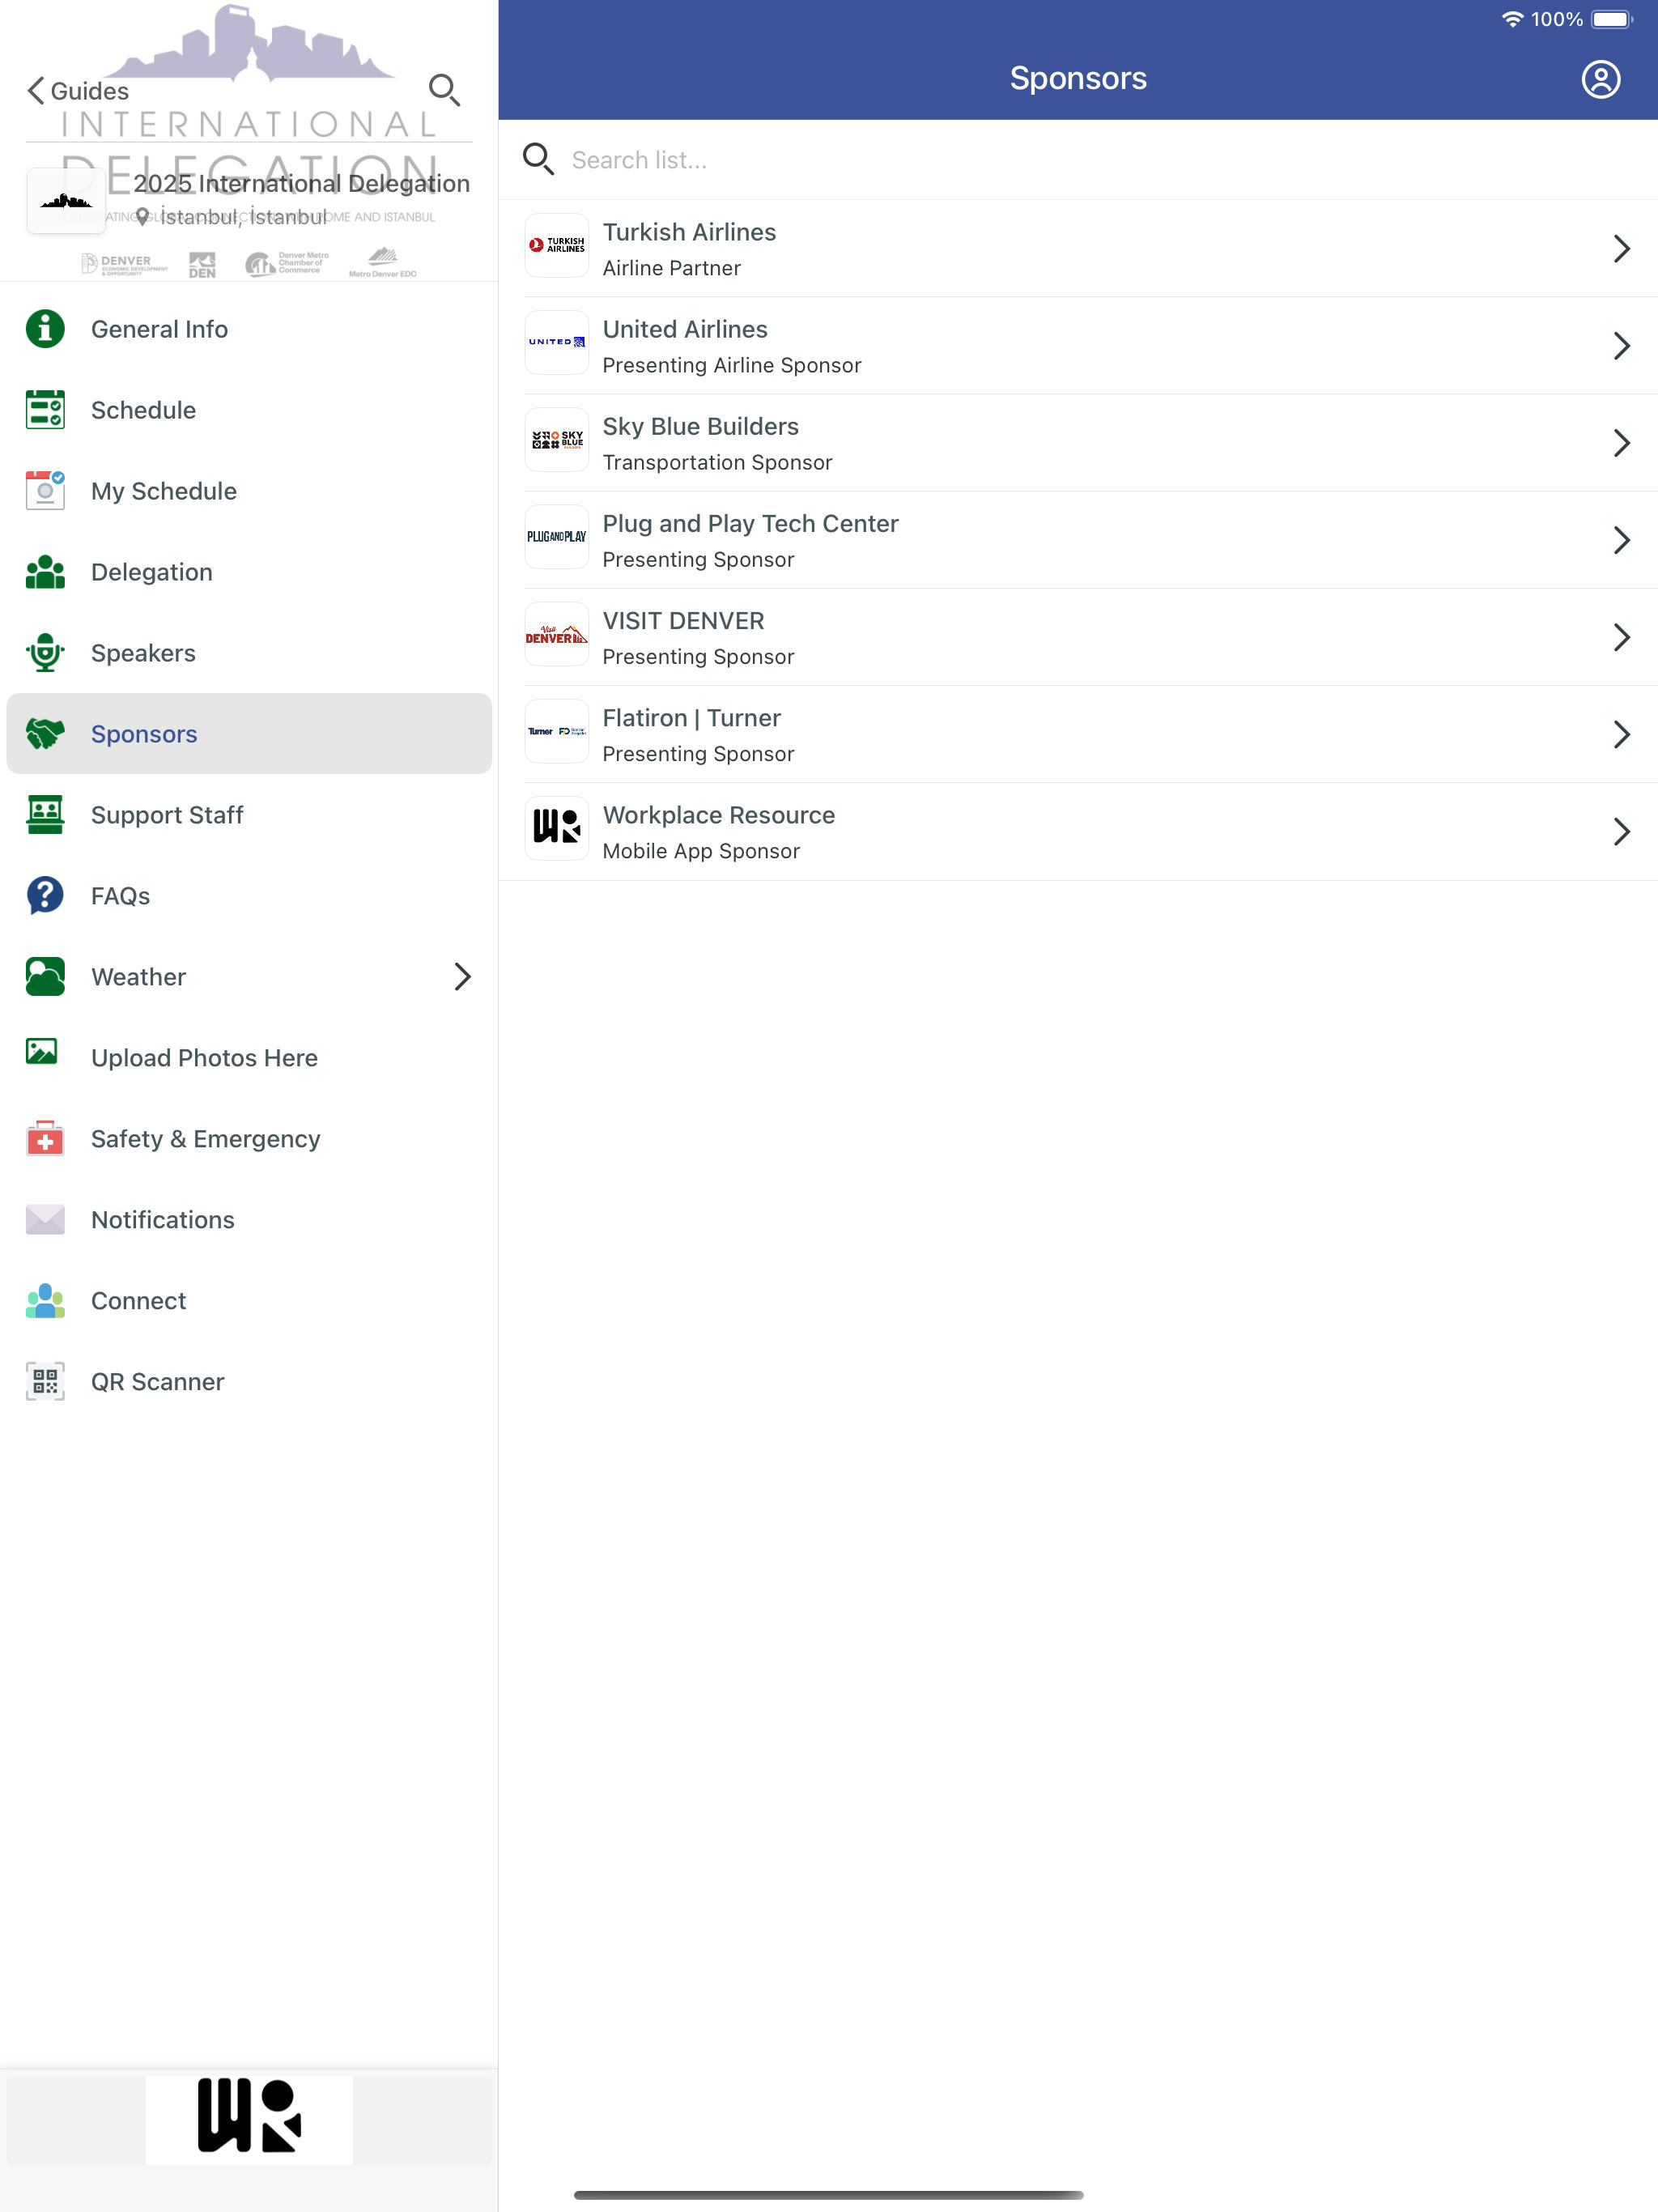1658x2212 pixels.
Task: Select the Notifications label
Action: pyautogui.click(x=163, y=1220)
